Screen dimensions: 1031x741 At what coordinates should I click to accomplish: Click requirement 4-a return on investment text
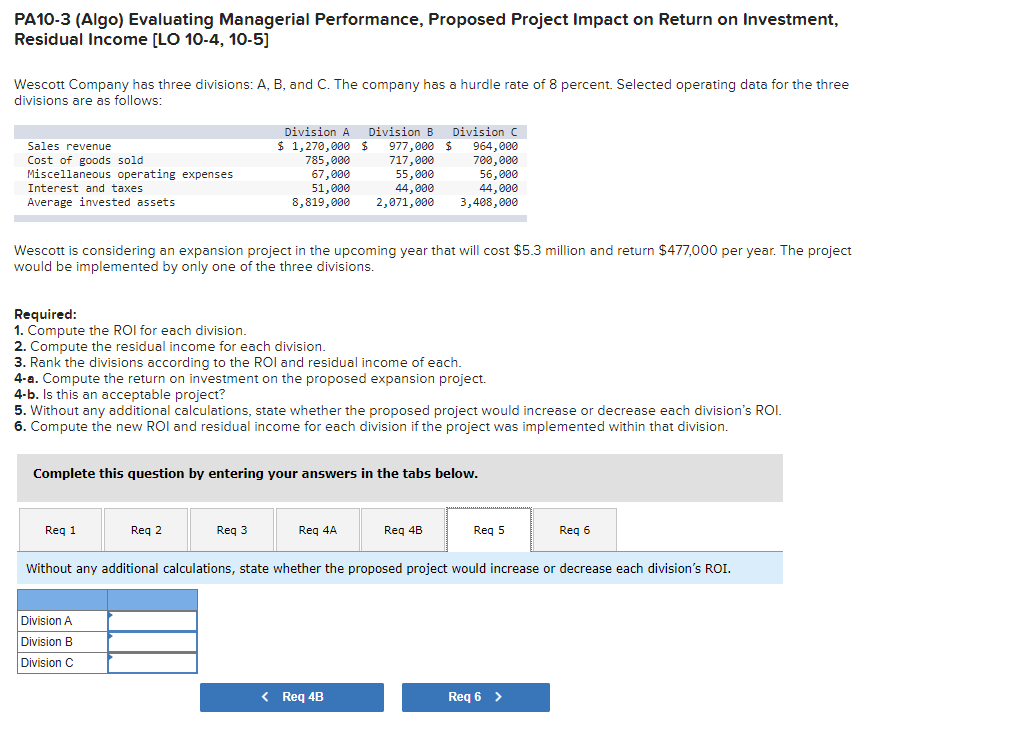point(250,379)
